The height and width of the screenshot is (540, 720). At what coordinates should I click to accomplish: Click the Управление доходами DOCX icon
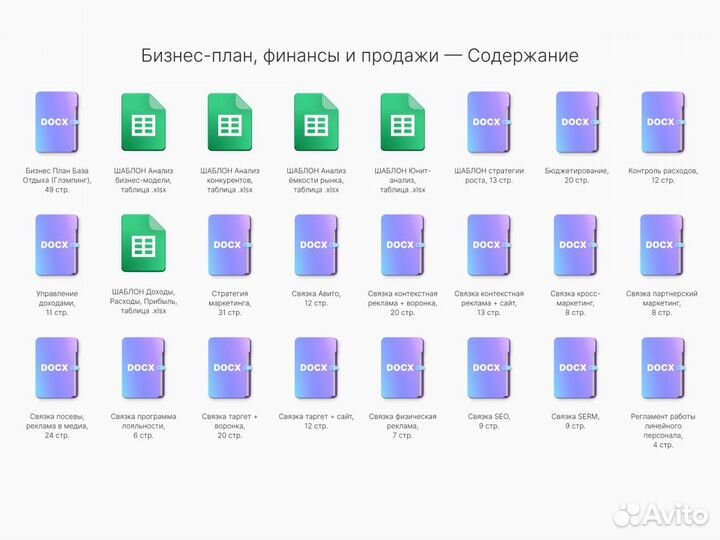pos(57,245)
